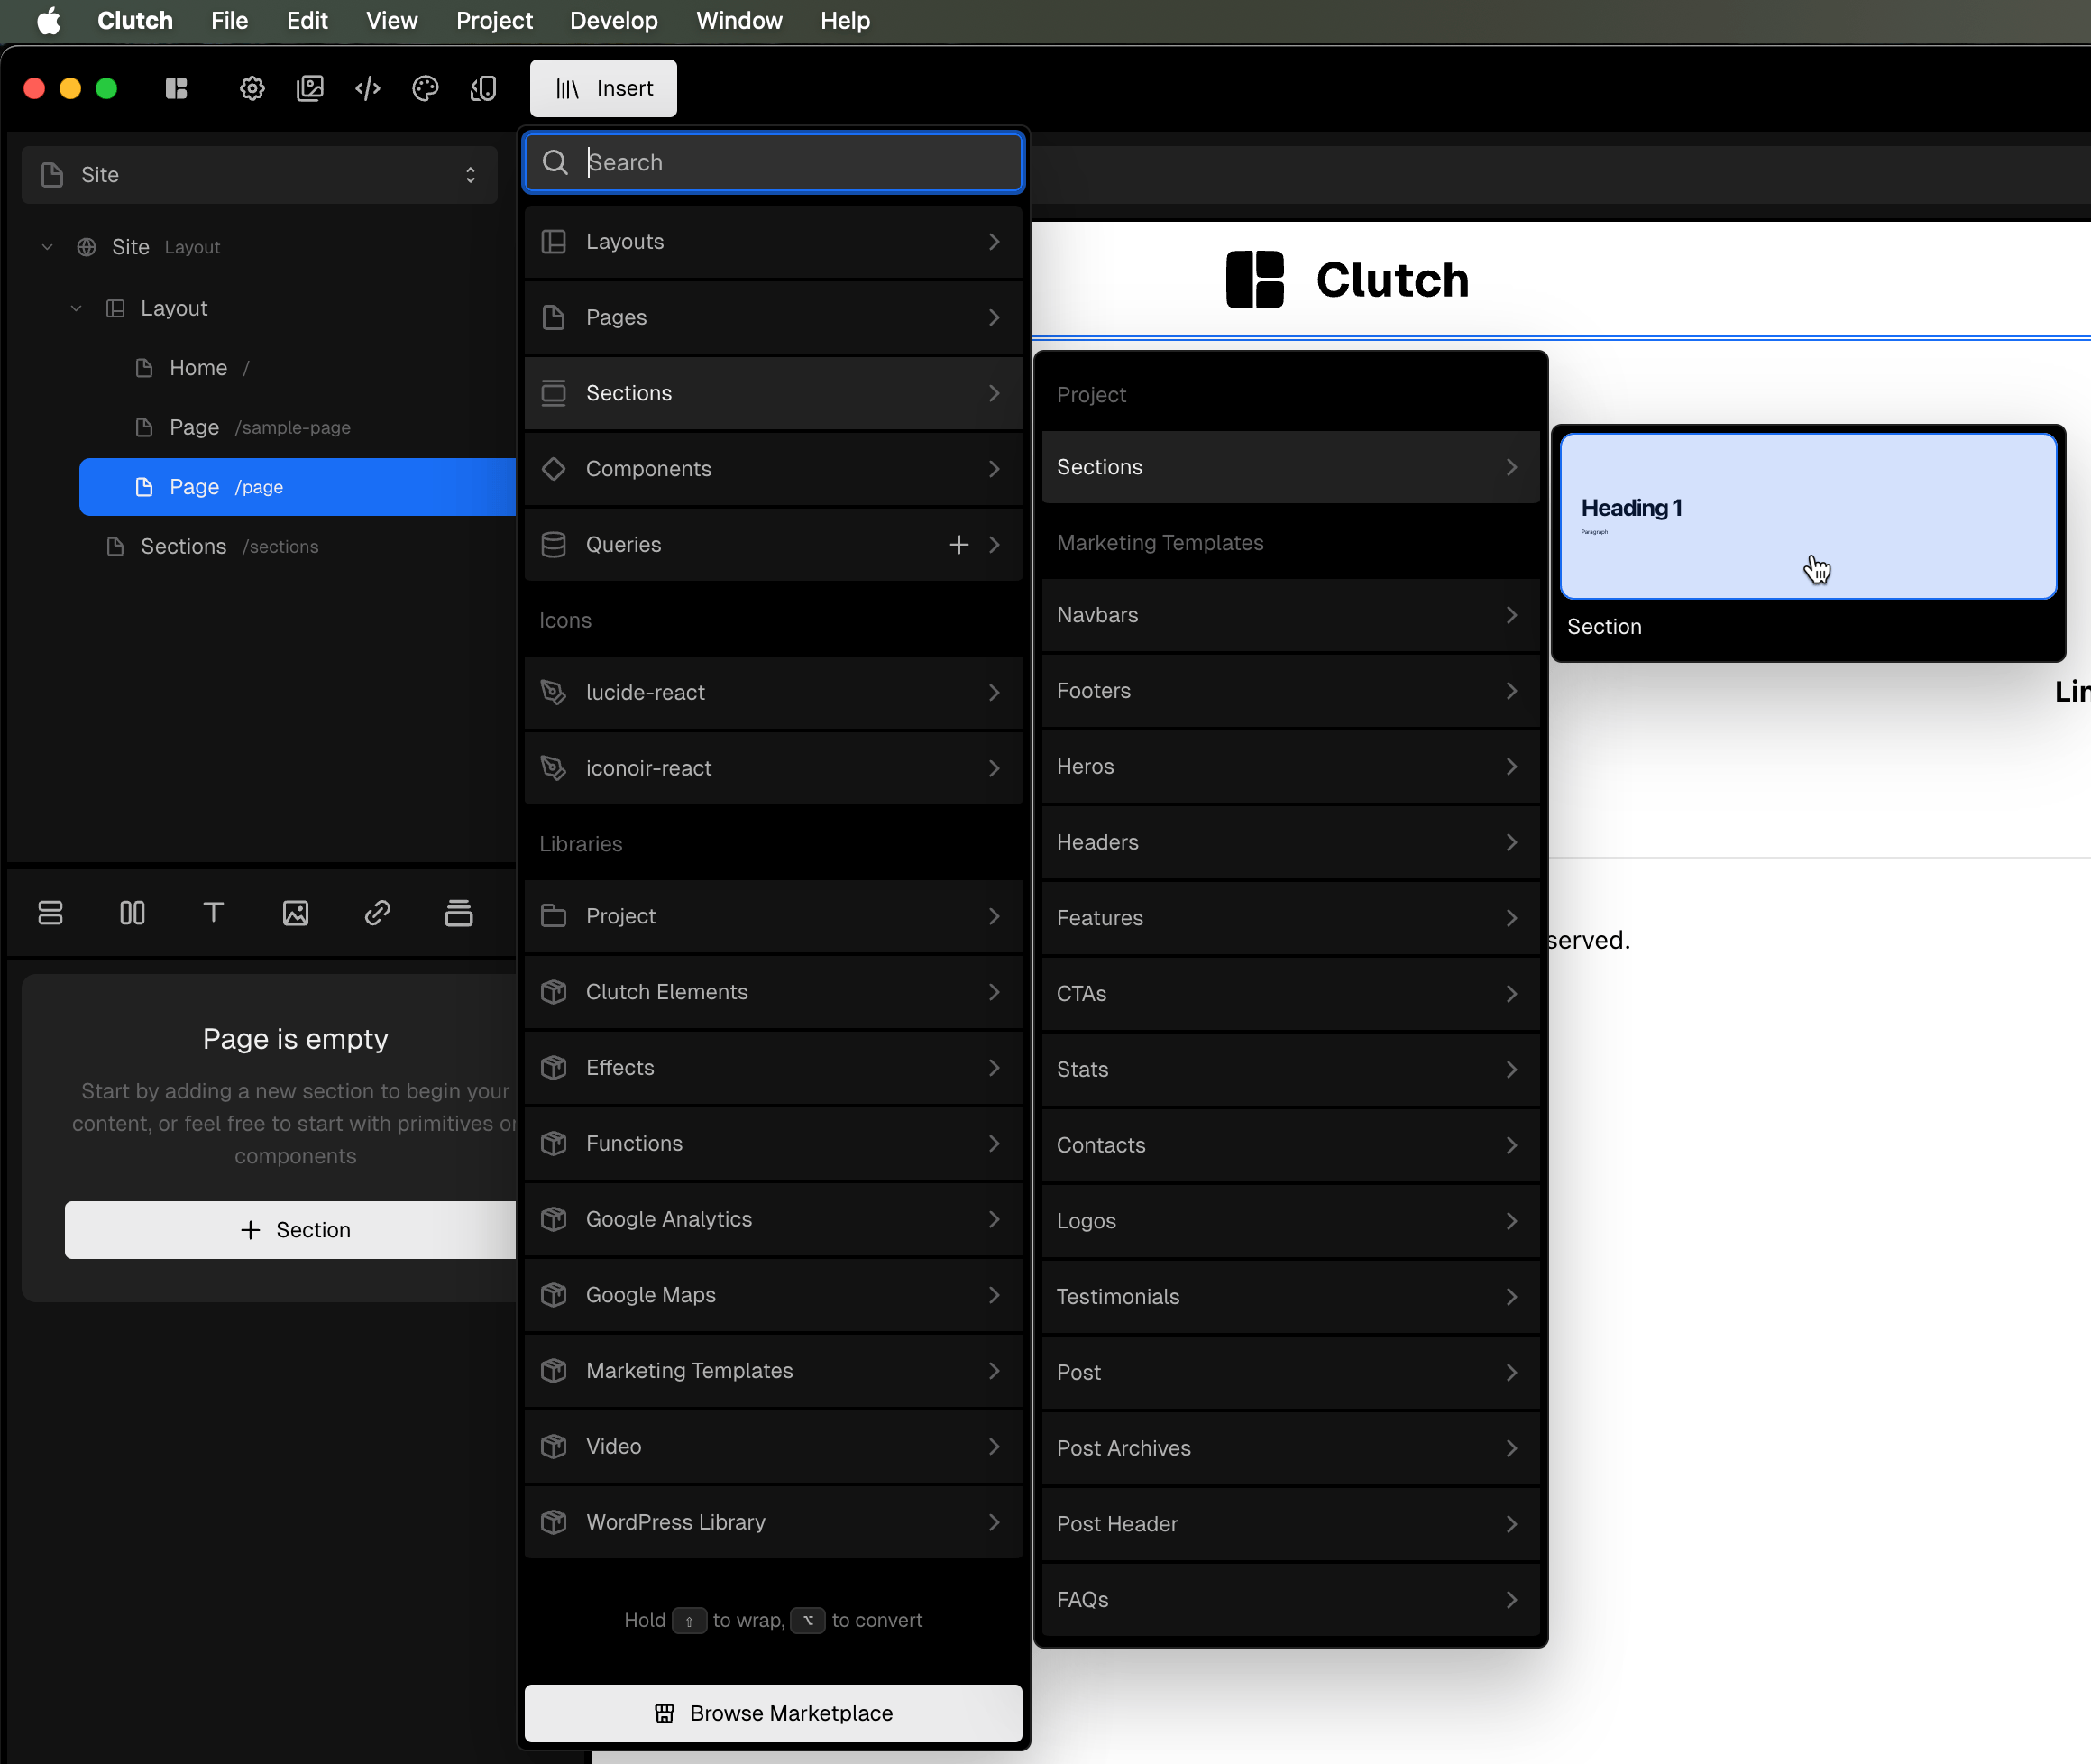Image resolution: width=2091 pixels, height=1764 pixels.
Task: Open Headers templates
Action: [1290, 842]
